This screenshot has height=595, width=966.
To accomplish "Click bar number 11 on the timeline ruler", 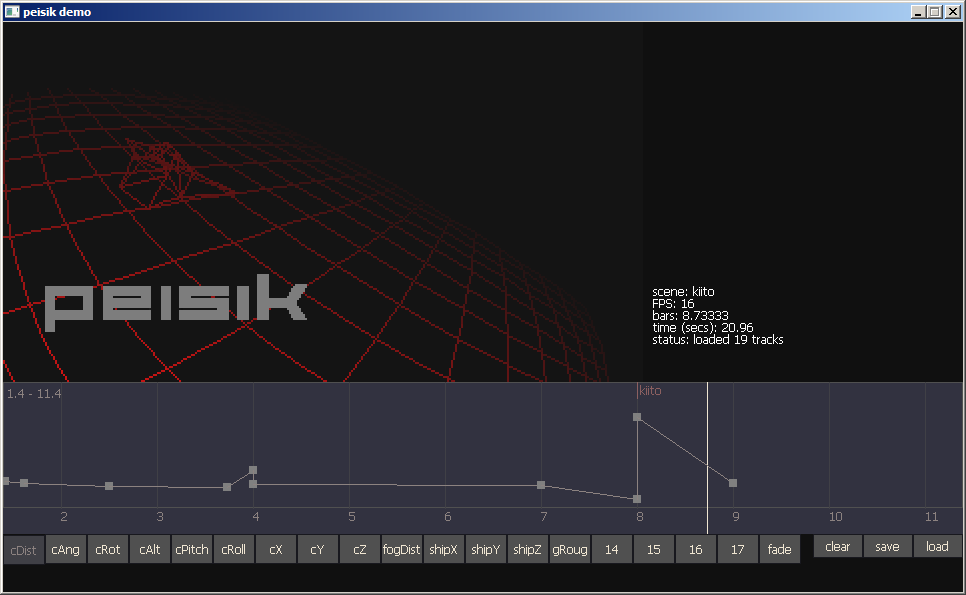I will 932,517.
